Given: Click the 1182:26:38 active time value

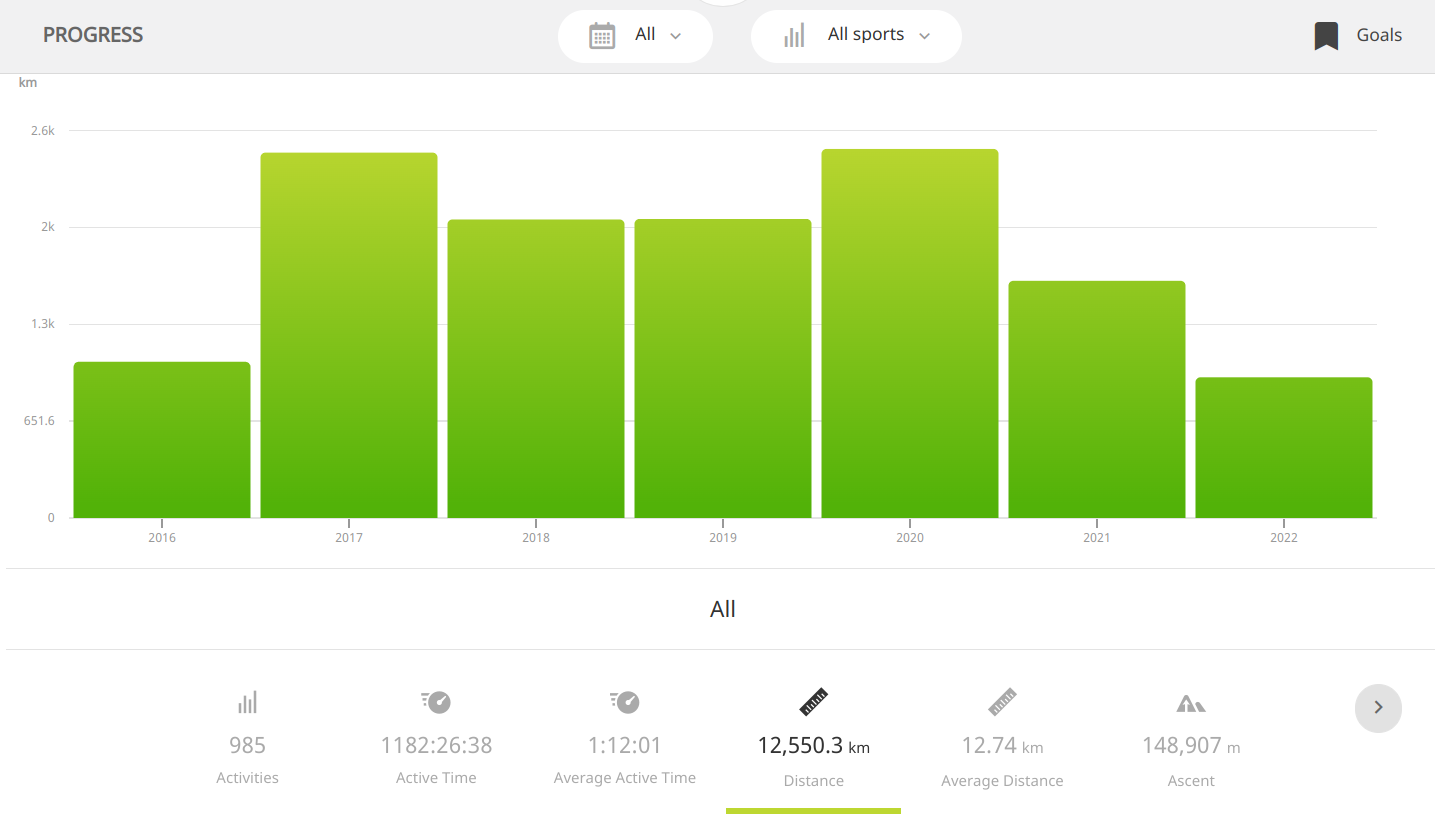Looking at the screenshot, I should tap(436, 745).
